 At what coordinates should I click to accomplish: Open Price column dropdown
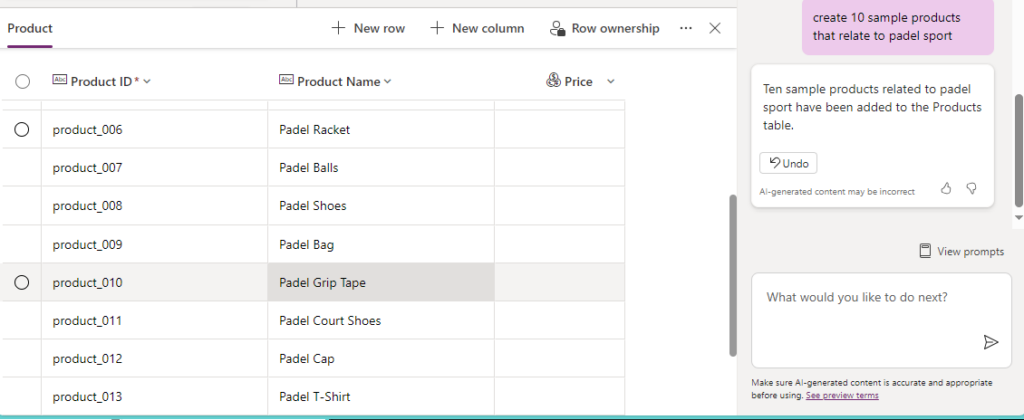pos(611,81)
